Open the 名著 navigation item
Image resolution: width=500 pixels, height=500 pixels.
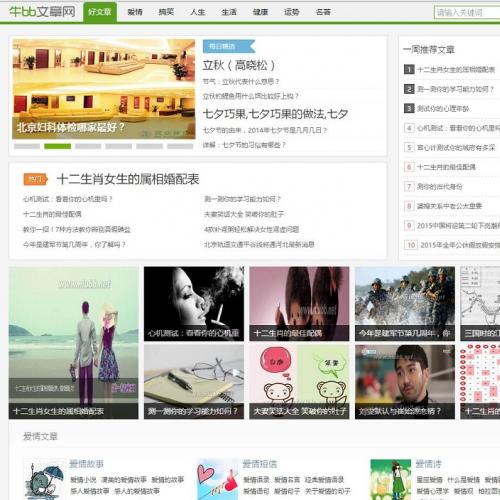click(323, 12)
